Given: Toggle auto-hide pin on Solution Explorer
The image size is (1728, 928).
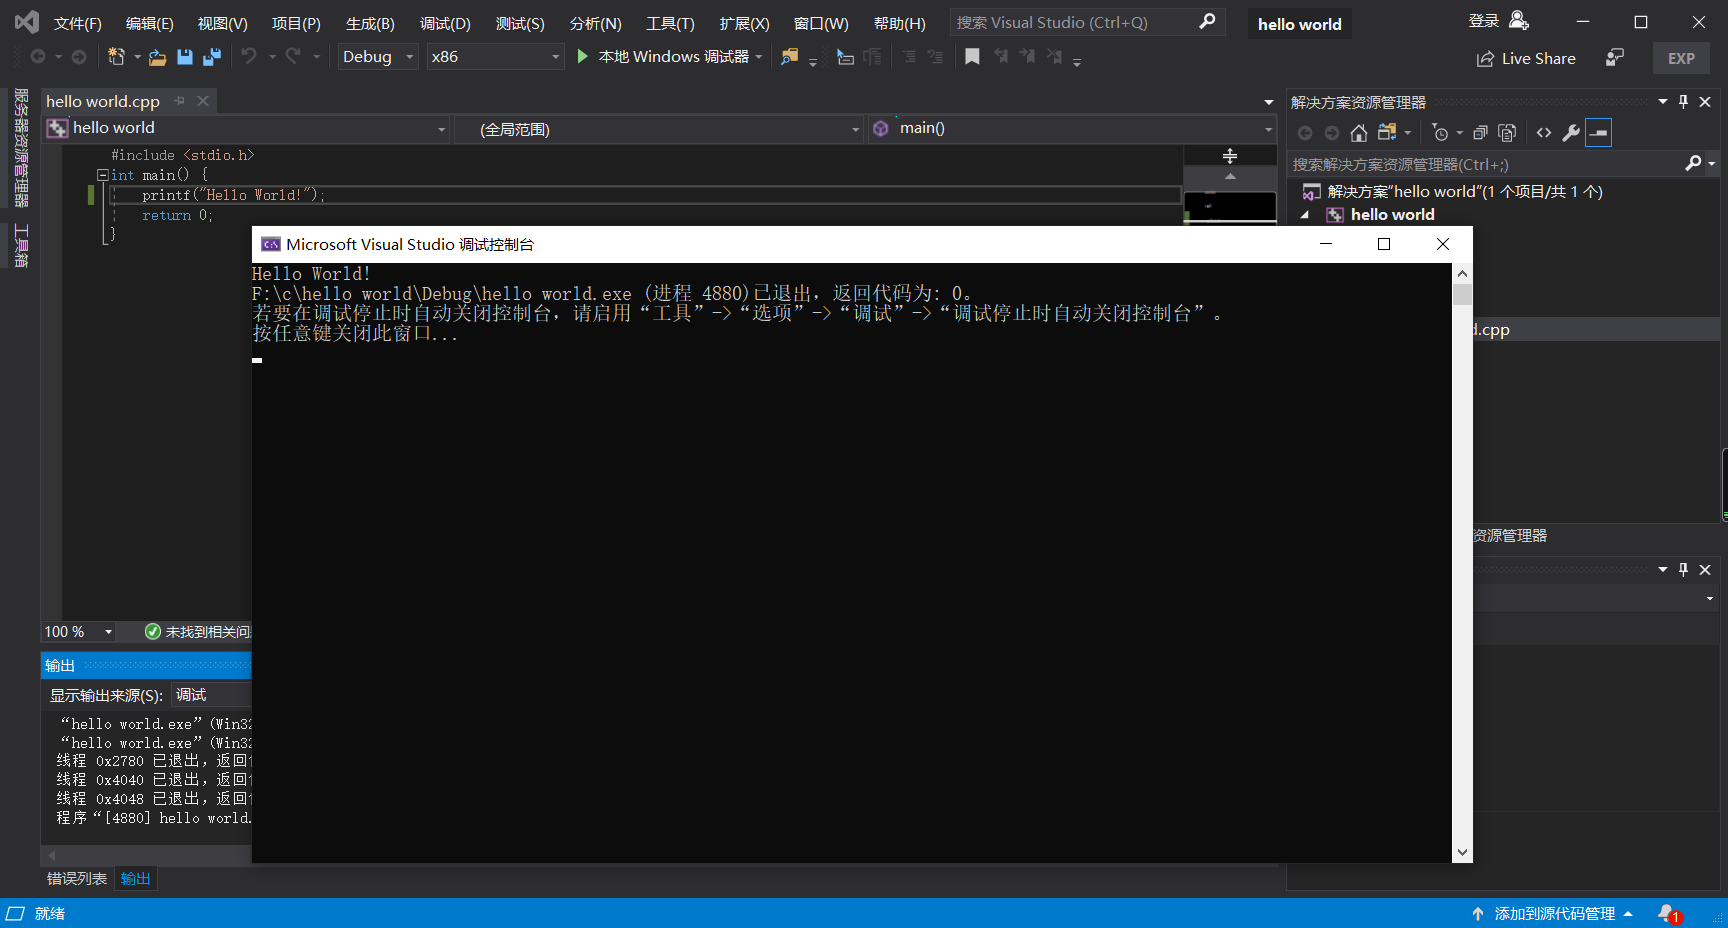Looking at the screenshot, I should coord(1683,102).
